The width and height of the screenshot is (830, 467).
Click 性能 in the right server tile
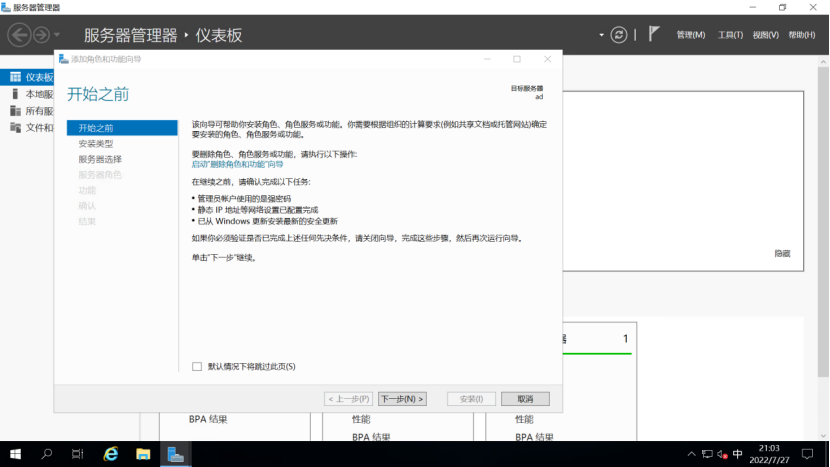click(x=524, y=419)
